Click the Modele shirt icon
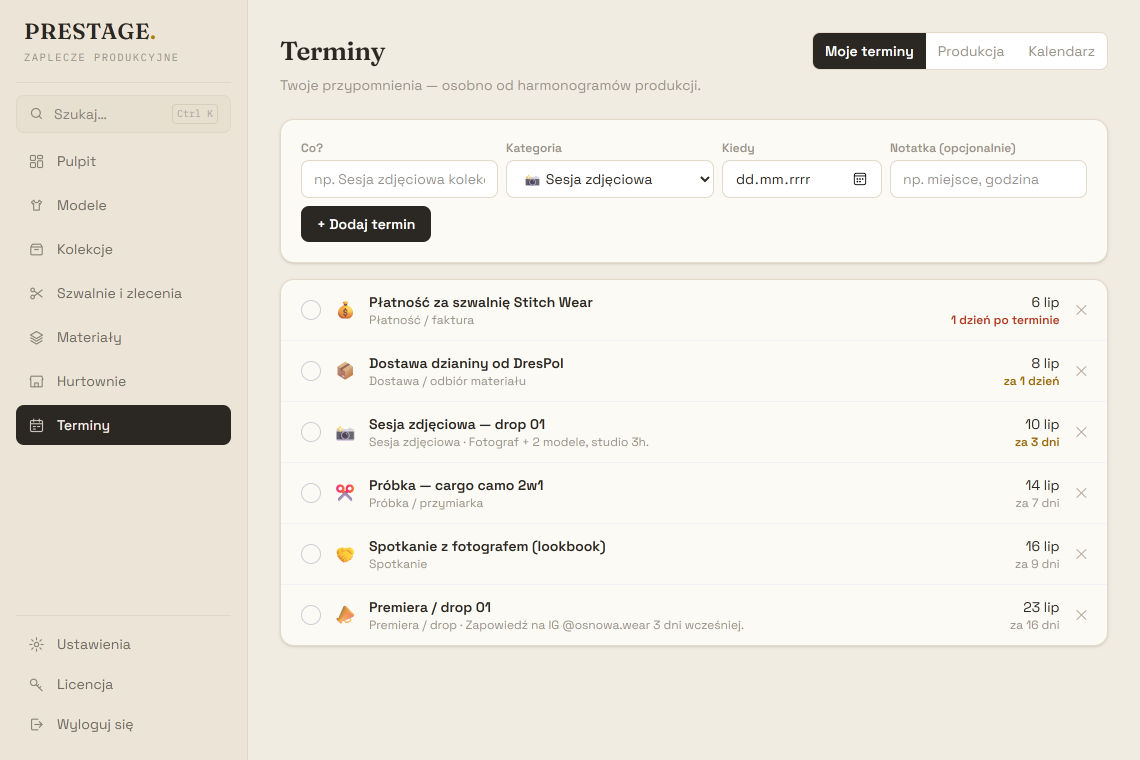 tap(36, 206)
